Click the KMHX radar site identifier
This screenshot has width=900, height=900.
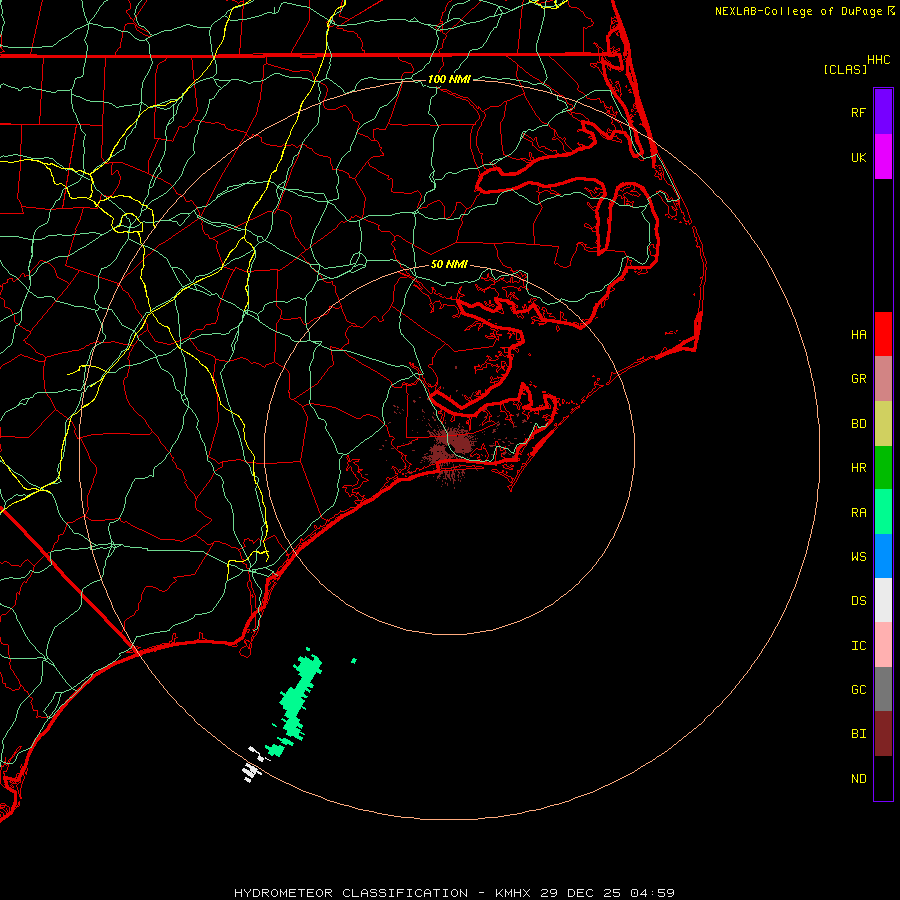[x=513, y=893]
